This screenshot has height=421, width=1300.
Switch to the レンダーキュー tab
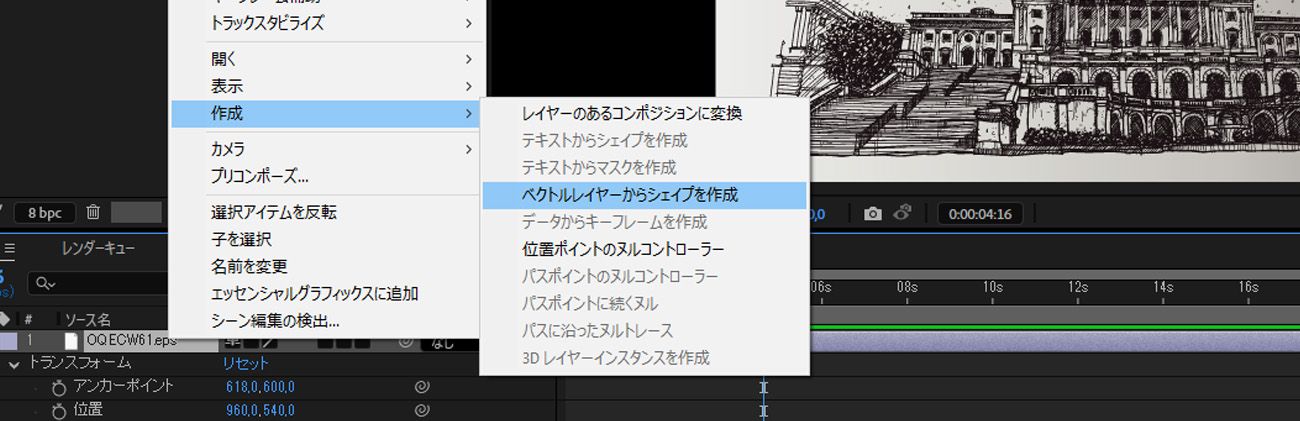[x=99, y=248]
